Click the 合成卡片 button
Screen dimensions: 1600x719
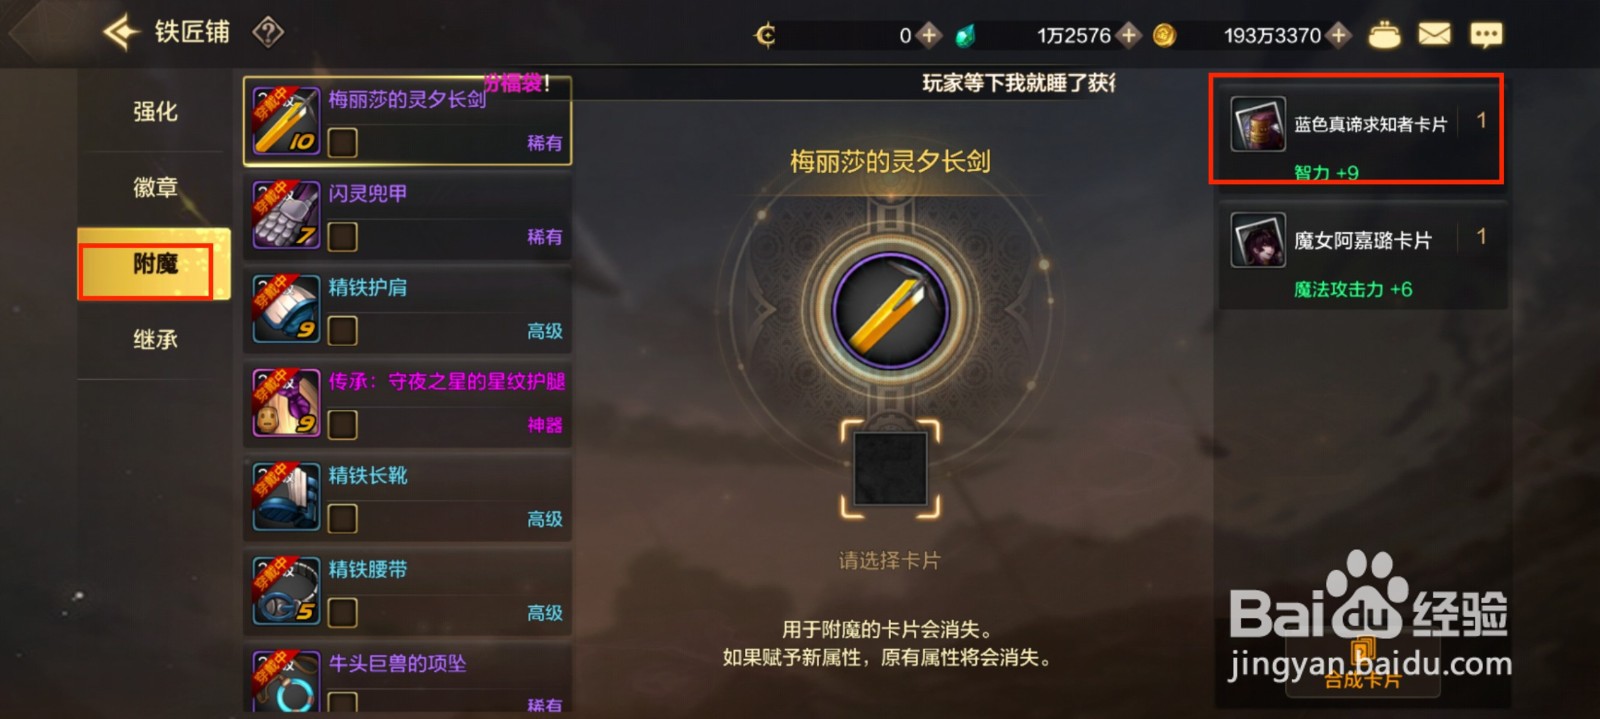(x=1361, y=677)
